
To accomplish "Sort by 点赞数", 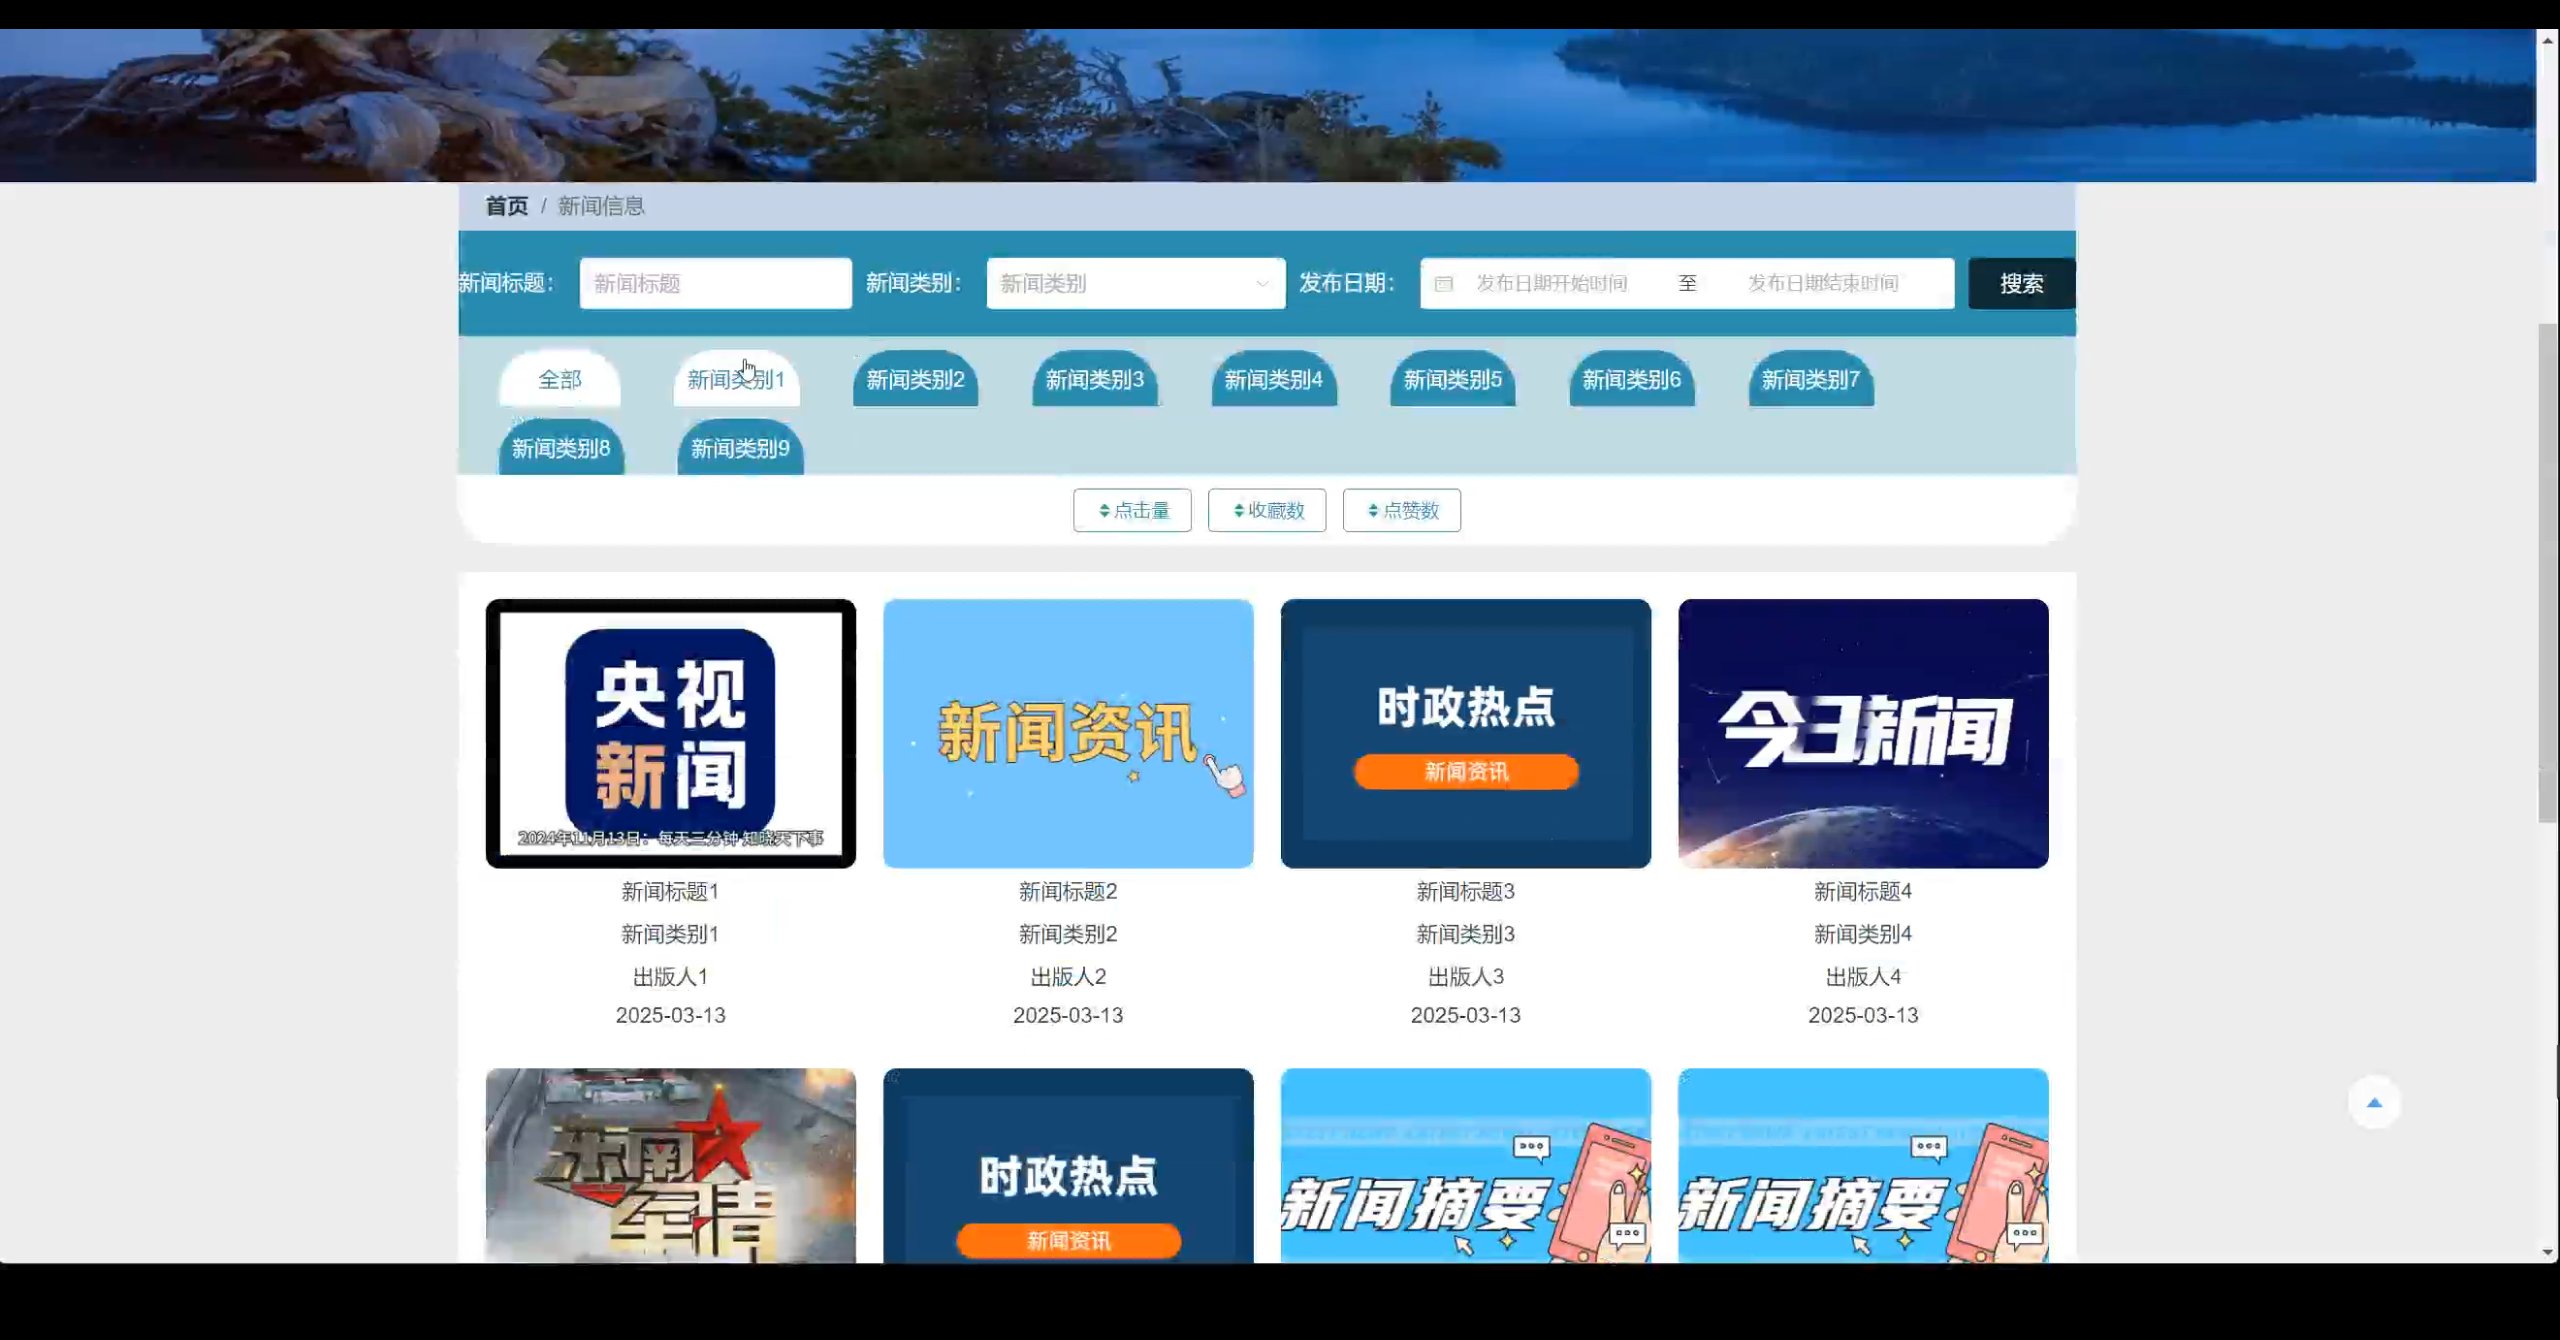I will click(1401, 510).
